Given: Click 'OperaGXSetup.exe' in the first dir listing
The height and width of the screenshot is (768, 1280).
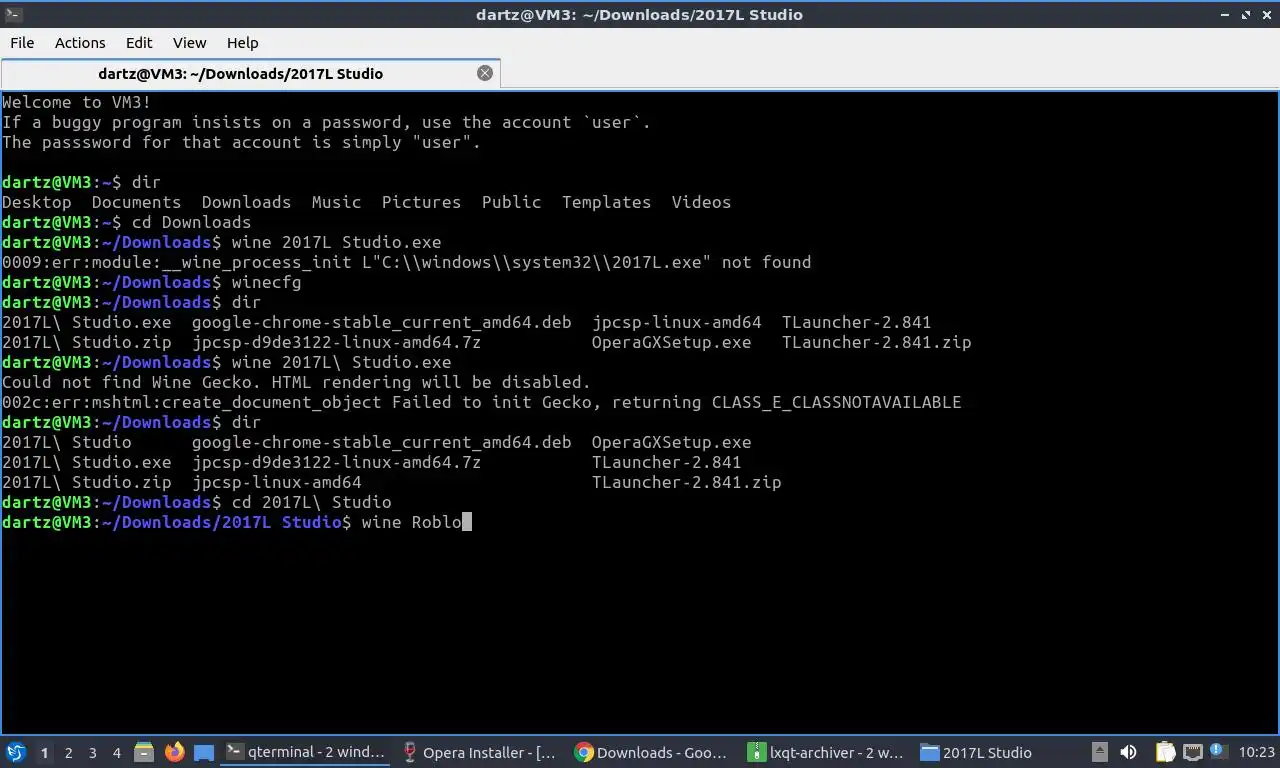Looking at the screenshot, I should [x=671, y=342].
